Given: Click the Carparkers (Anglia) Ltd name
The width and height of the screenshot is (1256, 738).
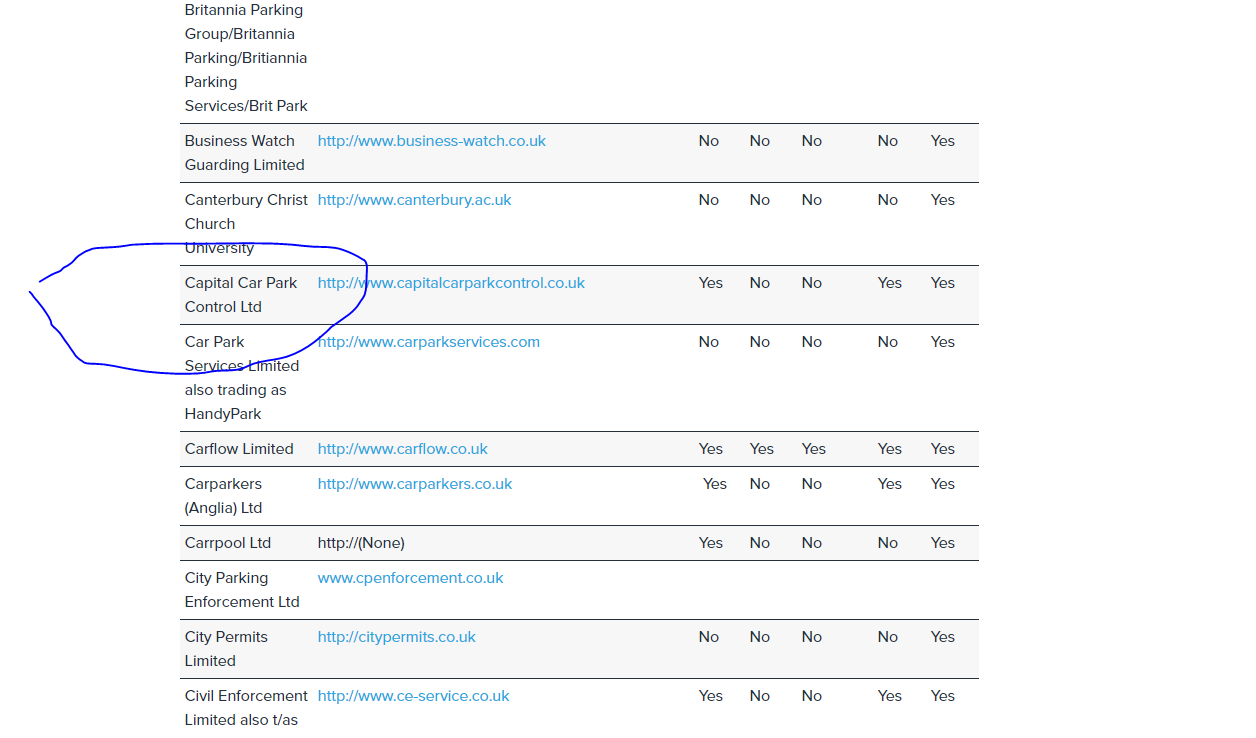Looking at the screenshot, I should (224, 496).
